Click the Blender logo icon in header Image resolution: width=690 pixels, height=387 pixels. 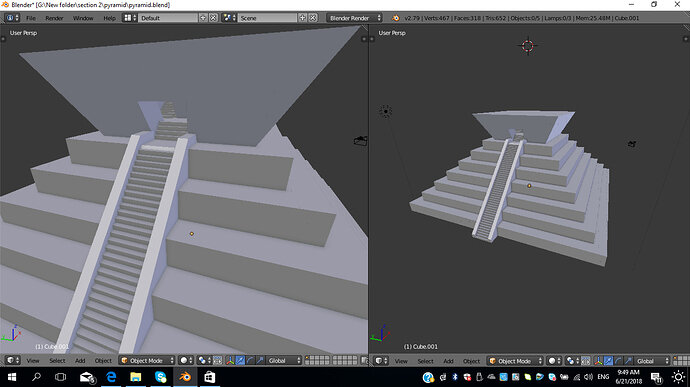[395, 18]
